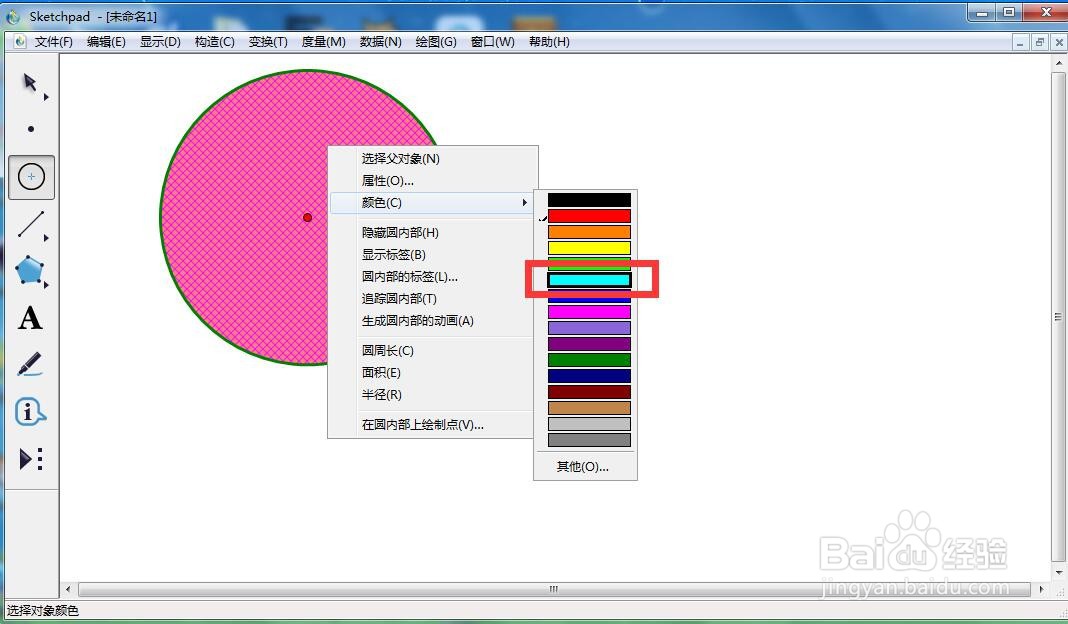Image resolution: width=1068 pixels, height=624 pixels.
Task: Pick the red color swatch
Action: (x=589, y=216)
